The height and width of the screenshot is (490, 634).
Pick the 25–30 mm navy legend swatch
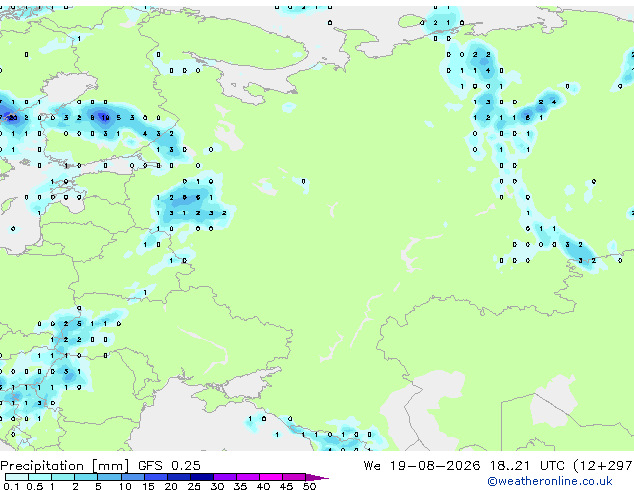pos(202,477)
